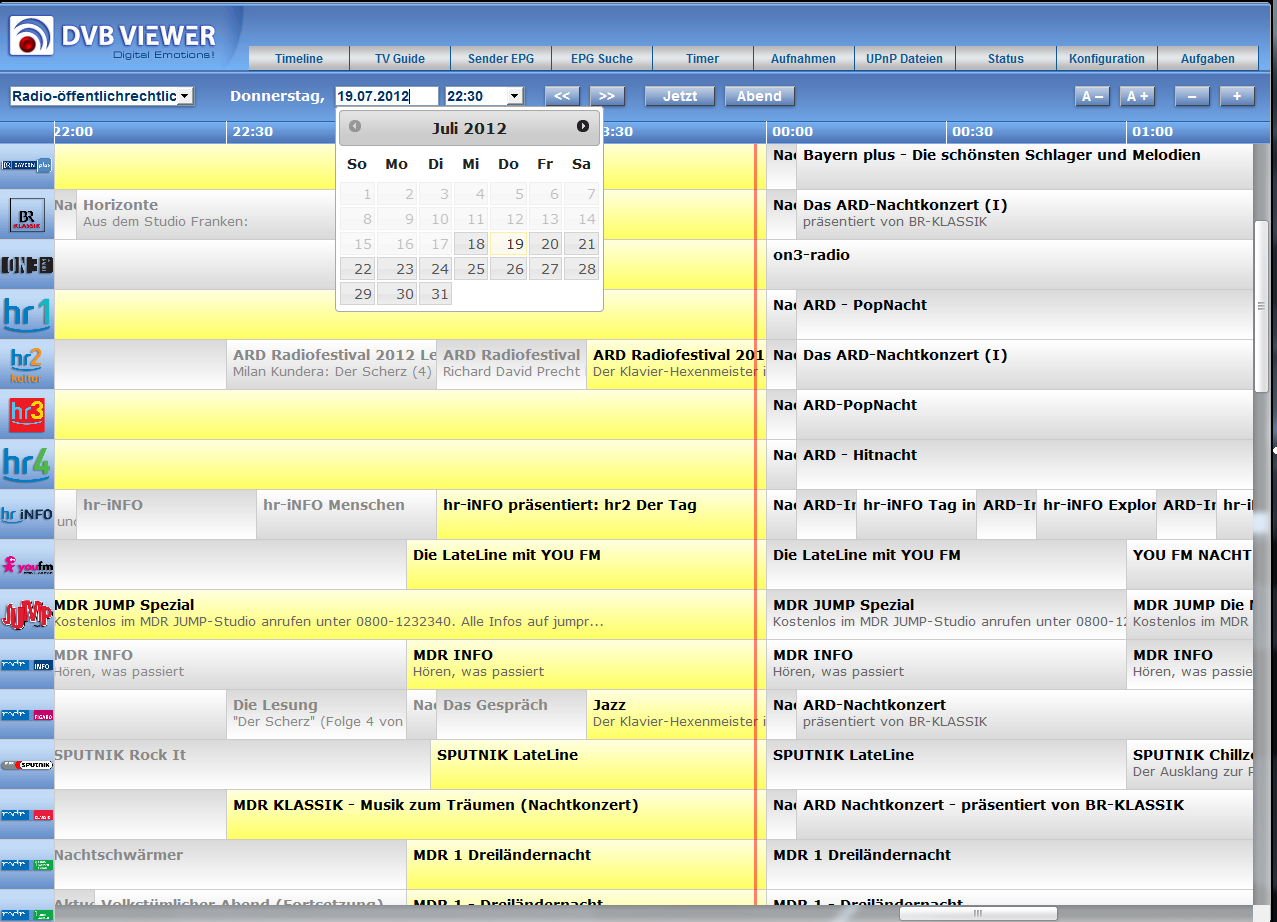Image resolution: width=1277 pixels, height=922 pixels.
Task: Open the time selection dropdown
Action: (x=484, y=96)
